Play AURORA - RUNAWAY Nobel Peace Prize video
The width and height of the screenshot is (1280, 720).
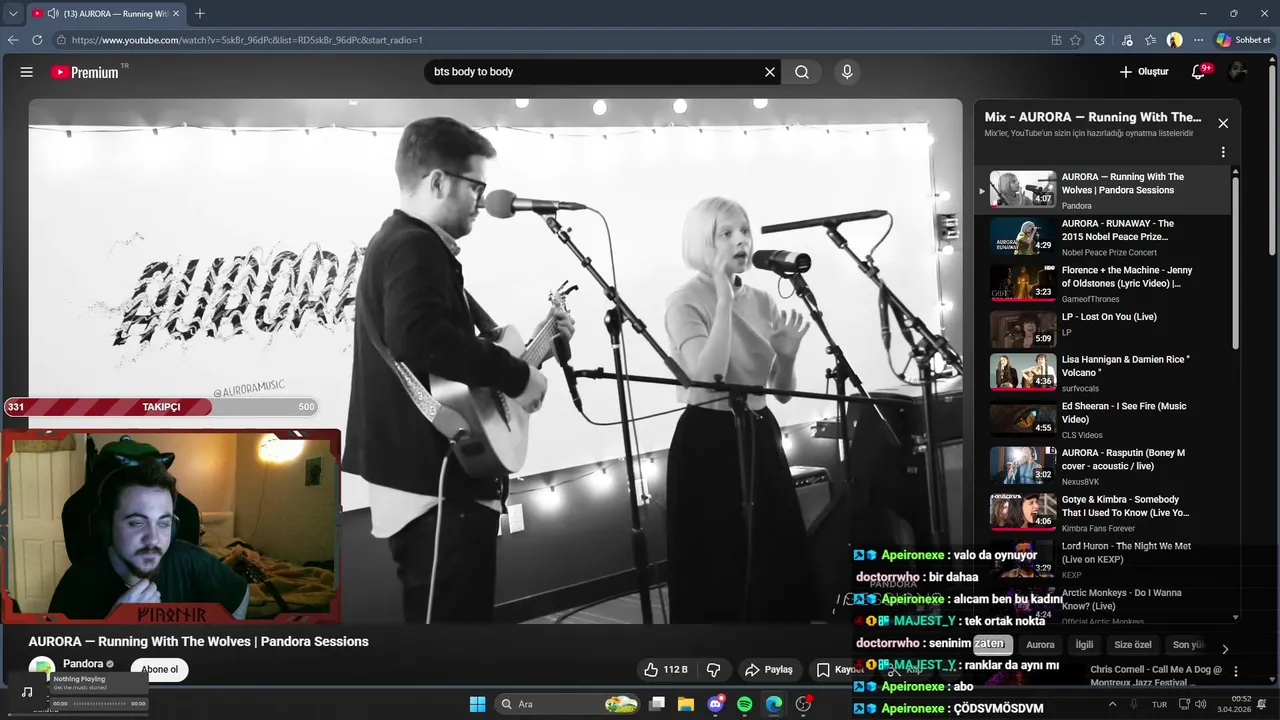[1105, 237]
